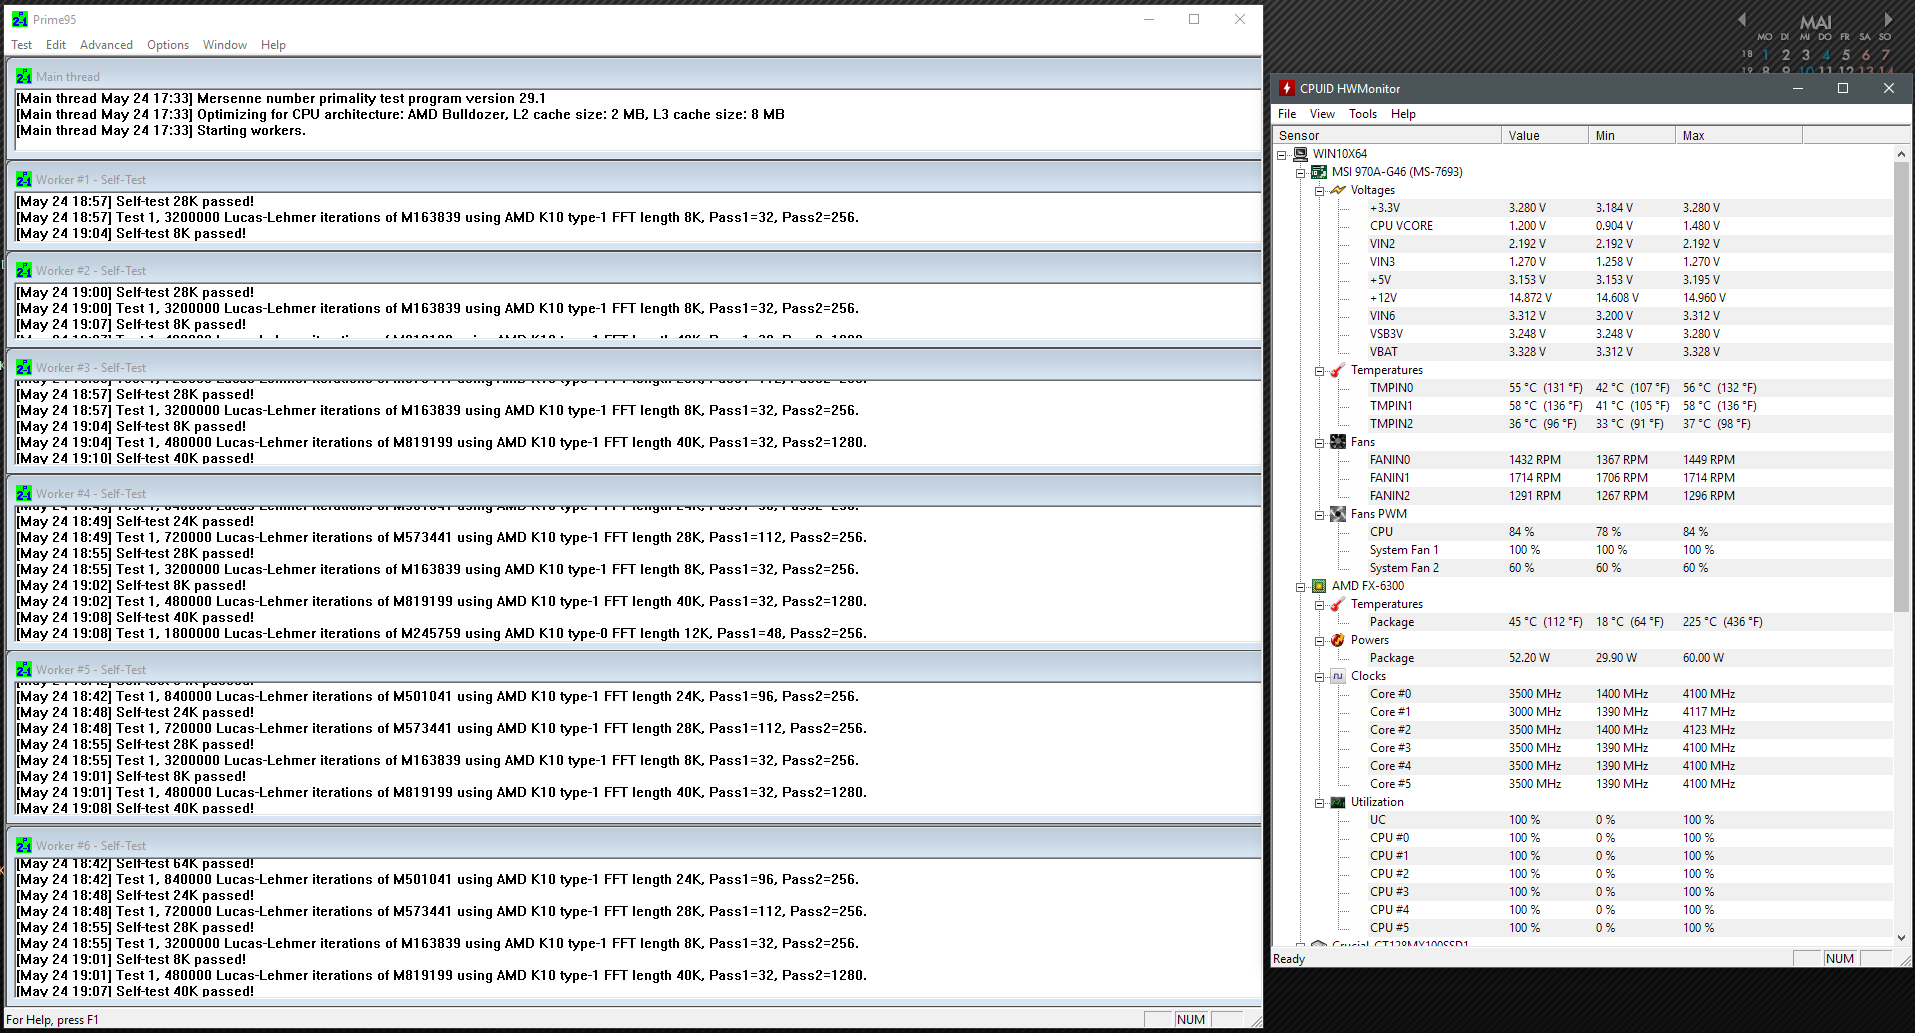
Task: Click the Powers flame icon
Action: [1338, 640]
